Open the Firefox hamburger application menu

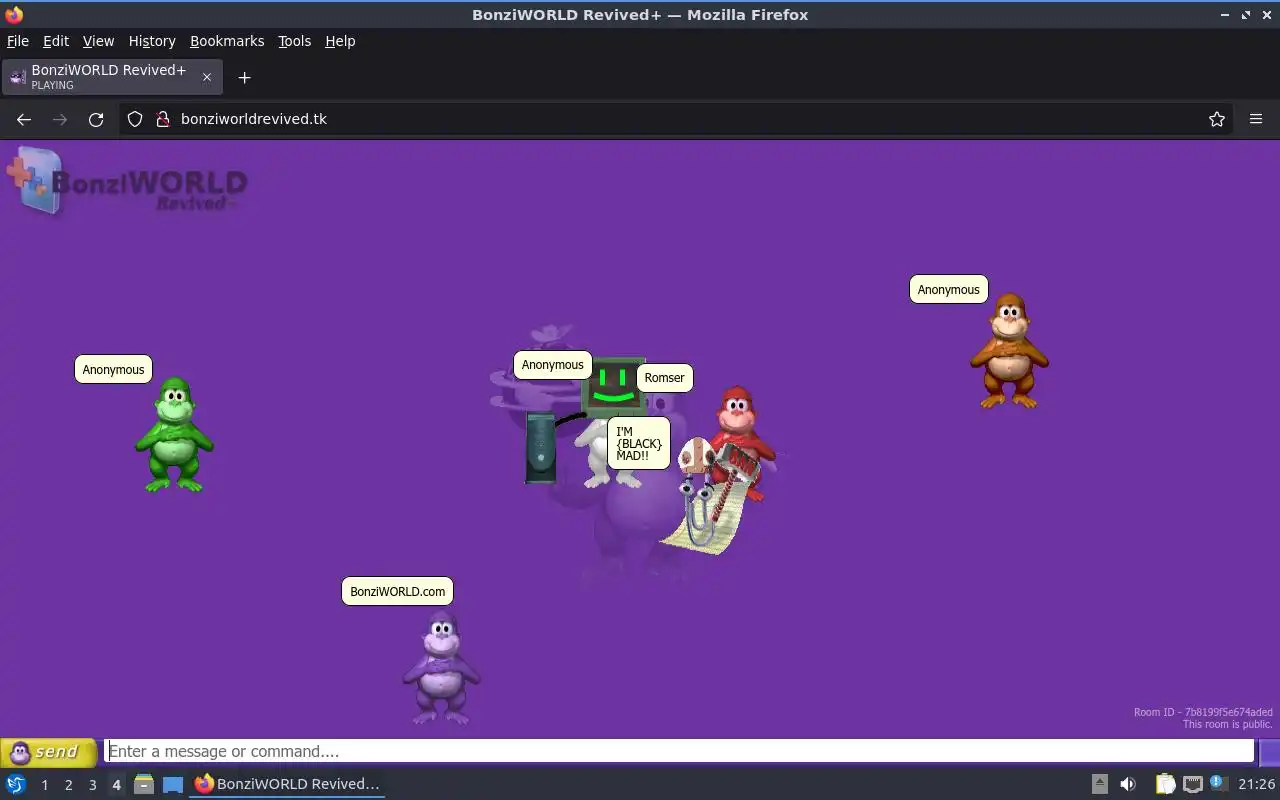point(1256,119)
